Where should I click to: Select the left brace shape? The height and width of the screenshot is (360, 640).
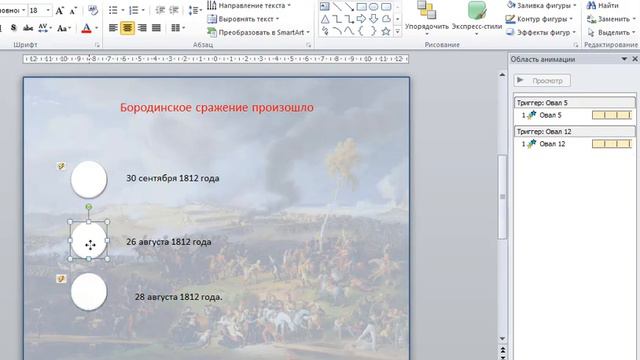click(361, 31)
